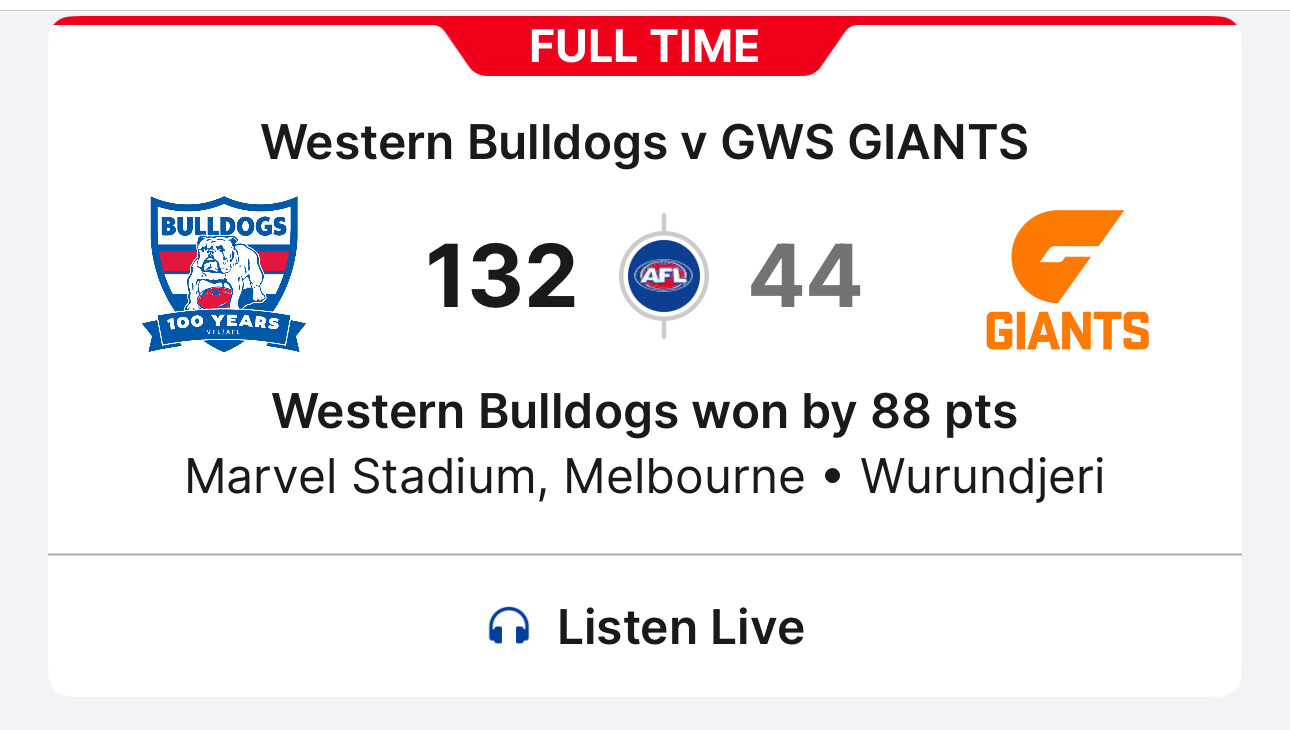1290x730 pixels.
Task: Click the vertical line above AFL badge
Action: click(664, 222)
